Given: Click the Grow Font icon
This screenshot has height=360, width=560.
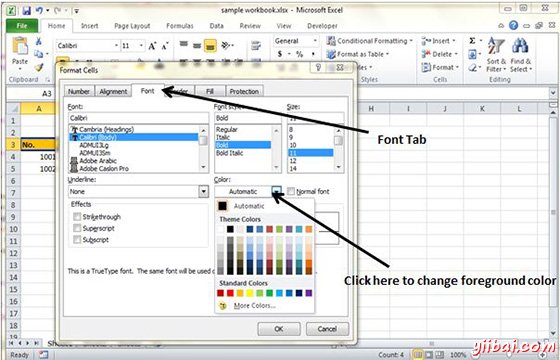Looking at the screenshot, I should (x=152, y=46).
